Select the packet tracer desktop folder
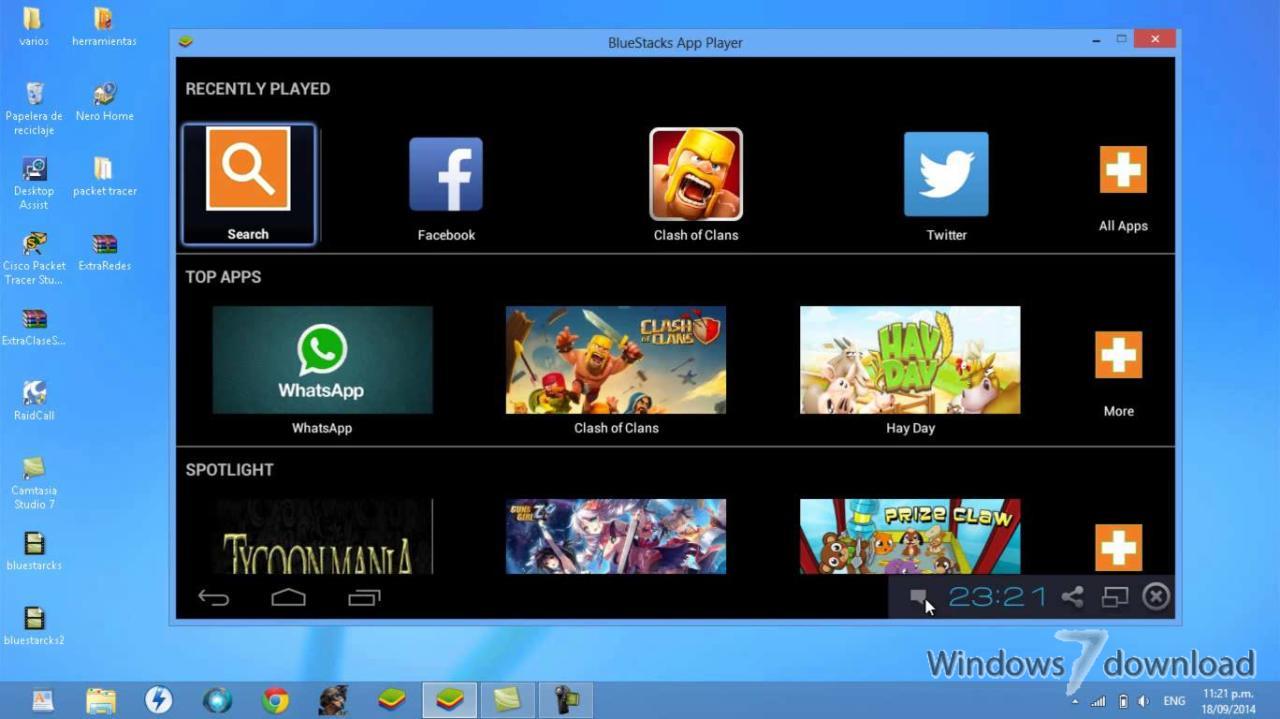Screen dimensions: 1280x719 tap(104, 176)
